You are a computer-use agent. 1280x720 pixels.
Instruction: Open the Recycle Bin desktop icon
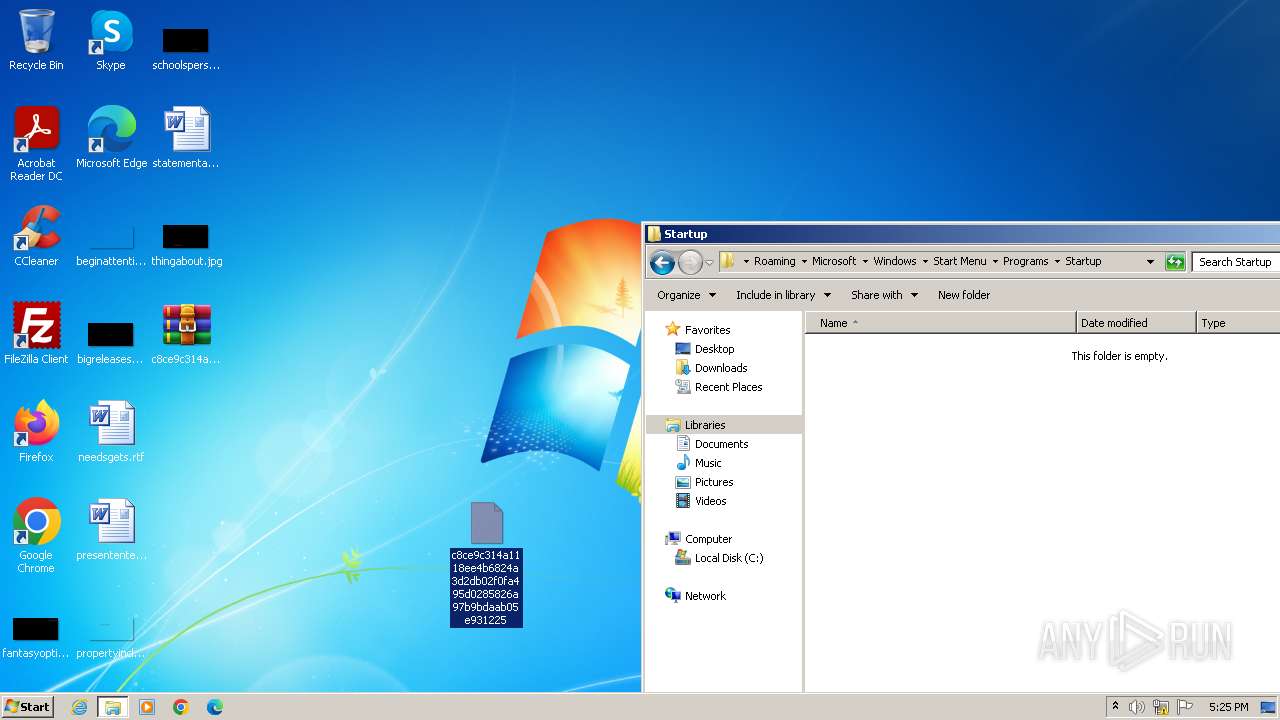click(36, 40)
